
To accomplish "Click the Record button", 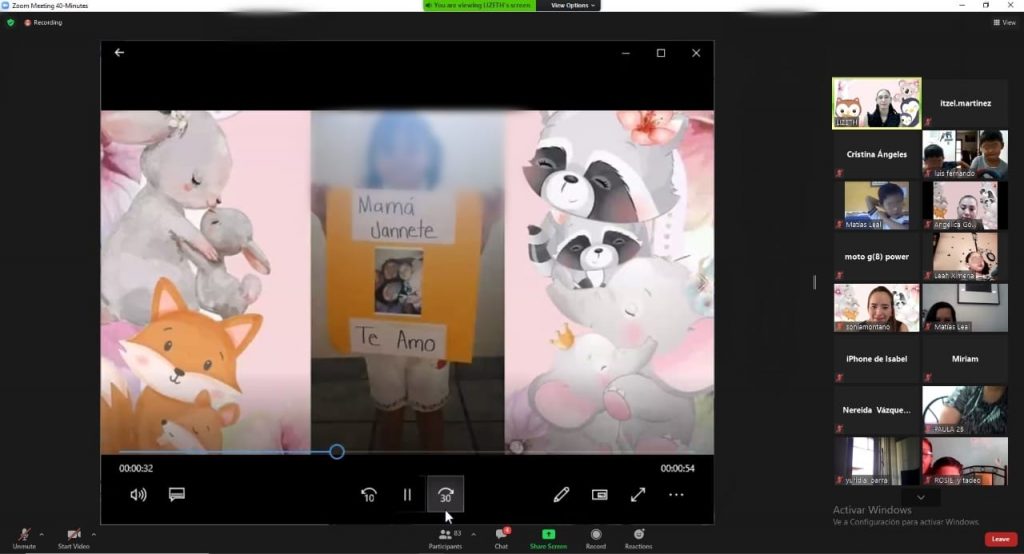I will (596, 538).
